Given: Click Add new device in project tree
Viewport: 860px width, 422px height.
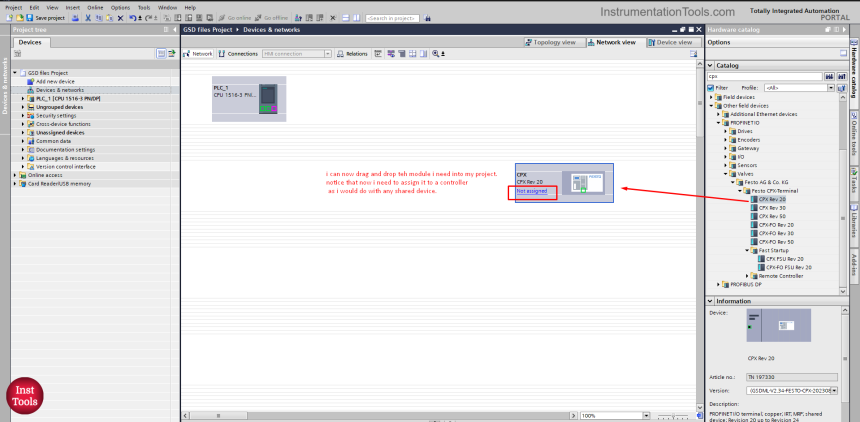Looking at the screenshot, I should 55,81.
